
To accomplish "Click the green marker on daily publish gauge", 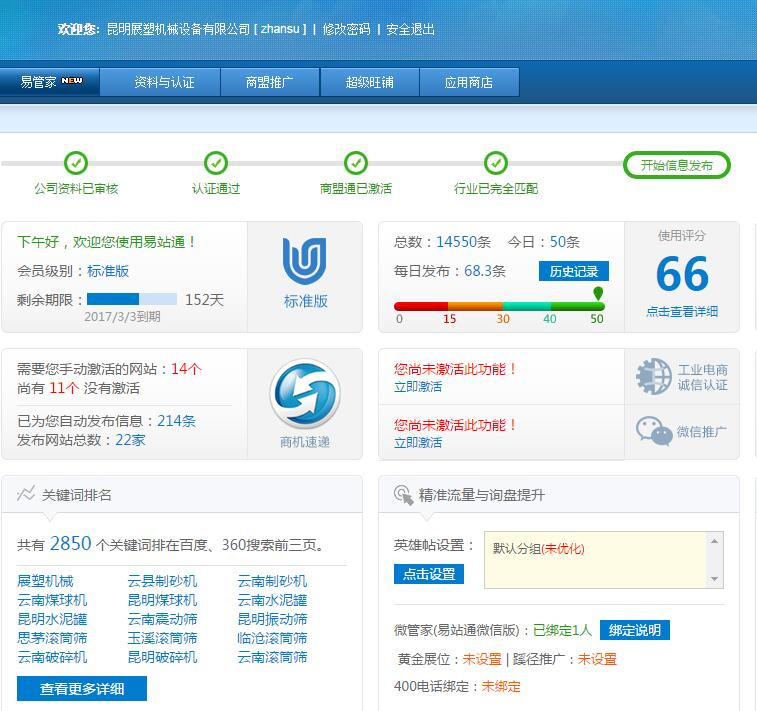I will 598,294.
